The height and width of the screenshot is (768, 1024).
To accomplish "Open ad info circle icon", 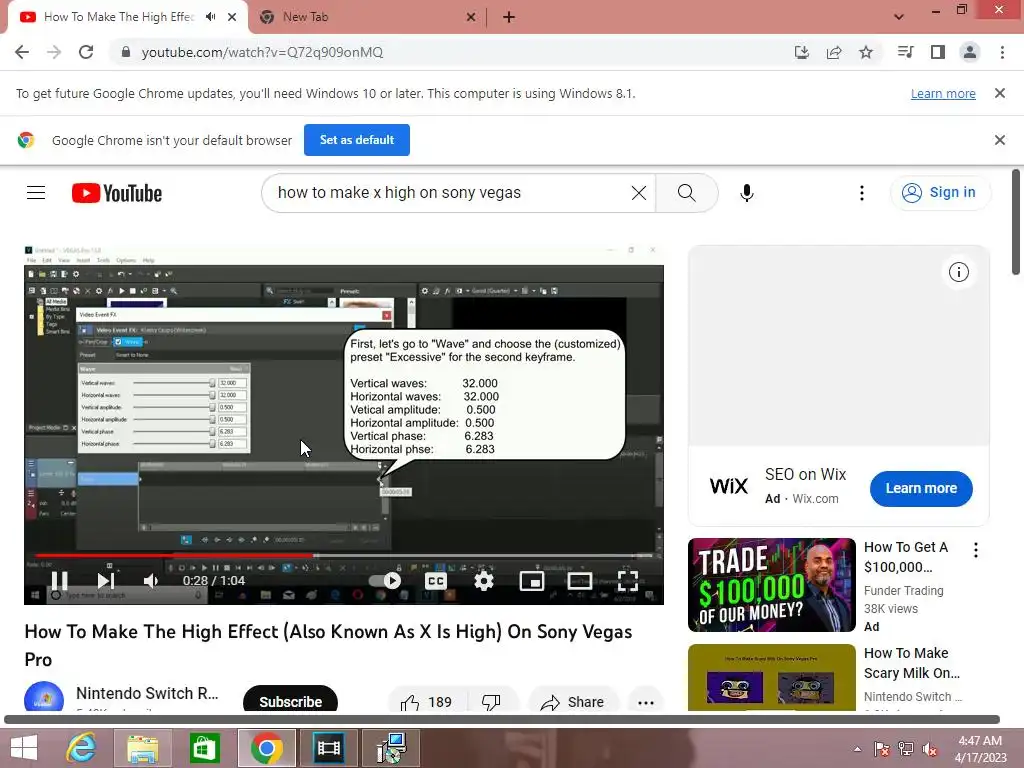I will tap(959, 272).
